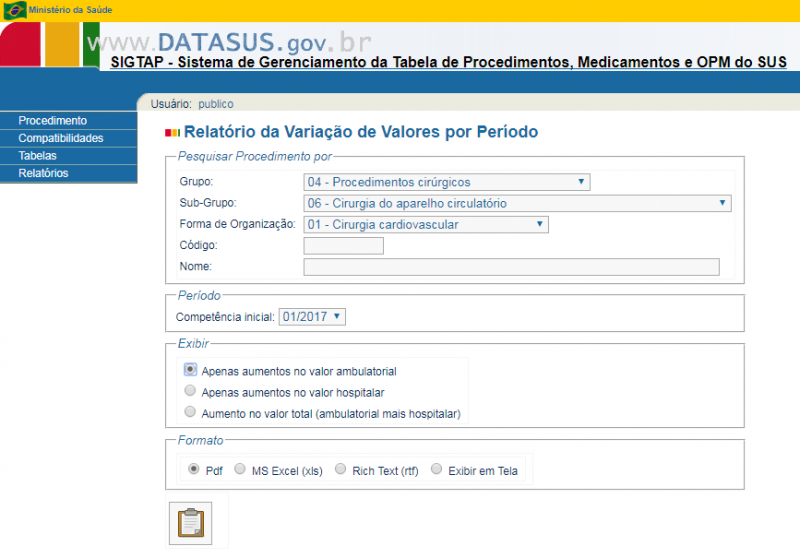Click the clipboard report generation icon

[x=190, y=523]
